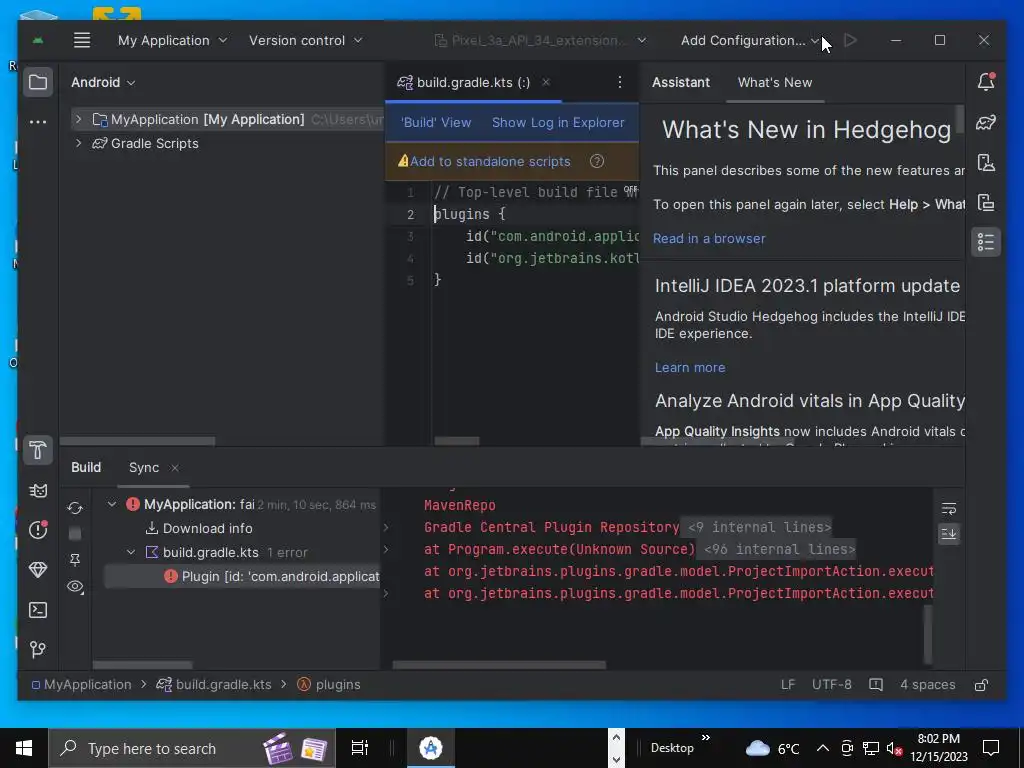Click the Run green play button
The height and width of the screenshot is (768, 1024).
(850, 40)
